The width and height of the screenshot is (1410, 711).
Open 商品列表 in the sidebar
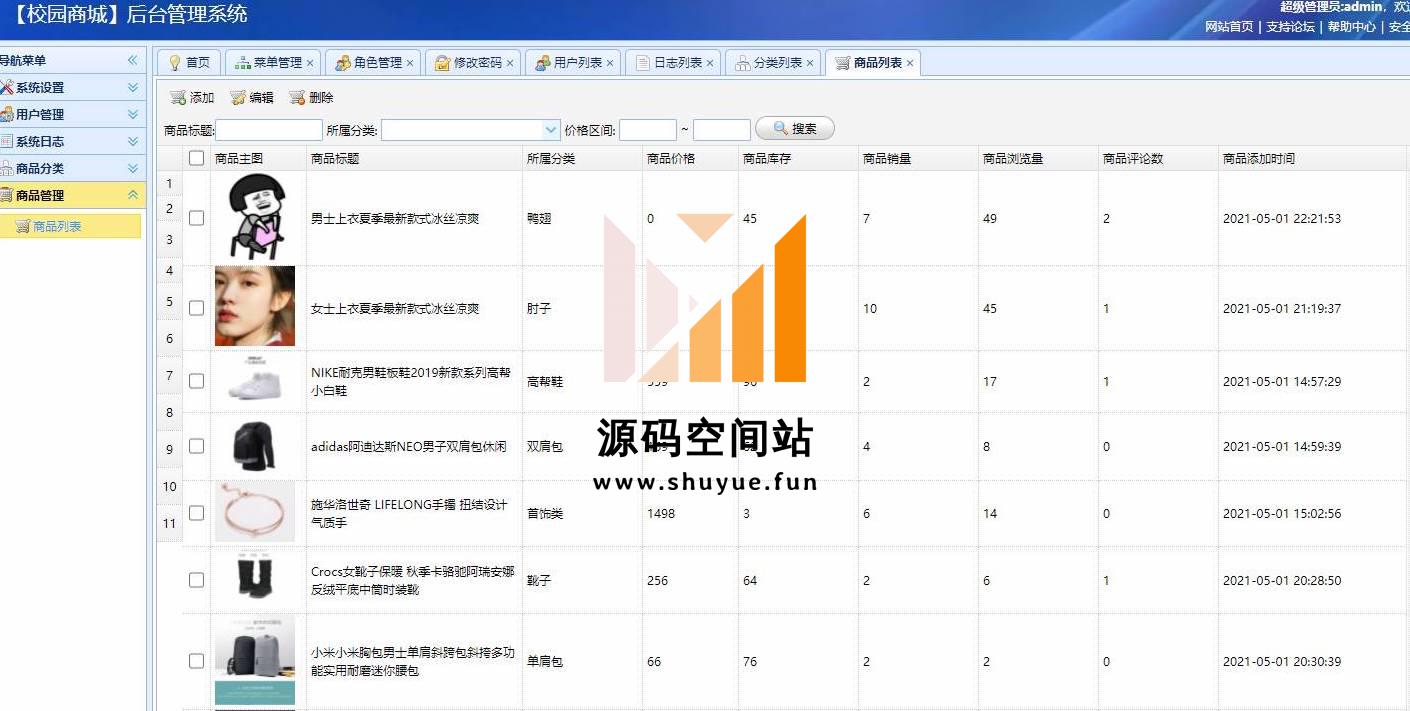(70, 227)
